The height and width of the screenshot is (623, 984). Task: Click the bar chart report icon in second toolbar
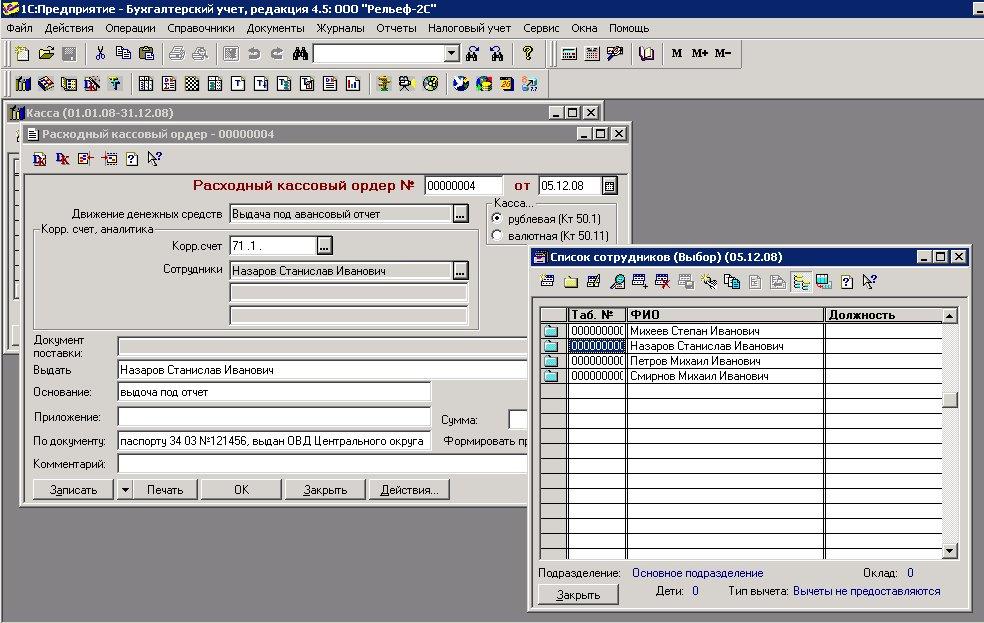tap(353, 83)
